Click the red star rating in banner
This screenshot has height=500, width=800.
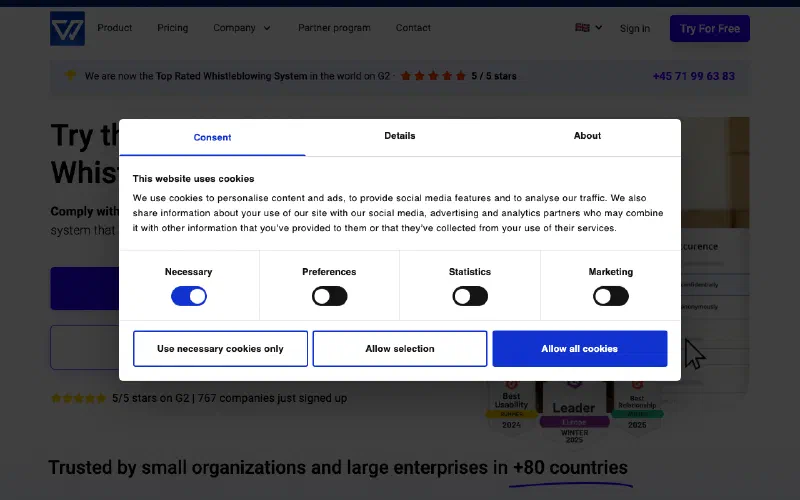(433, 76)
